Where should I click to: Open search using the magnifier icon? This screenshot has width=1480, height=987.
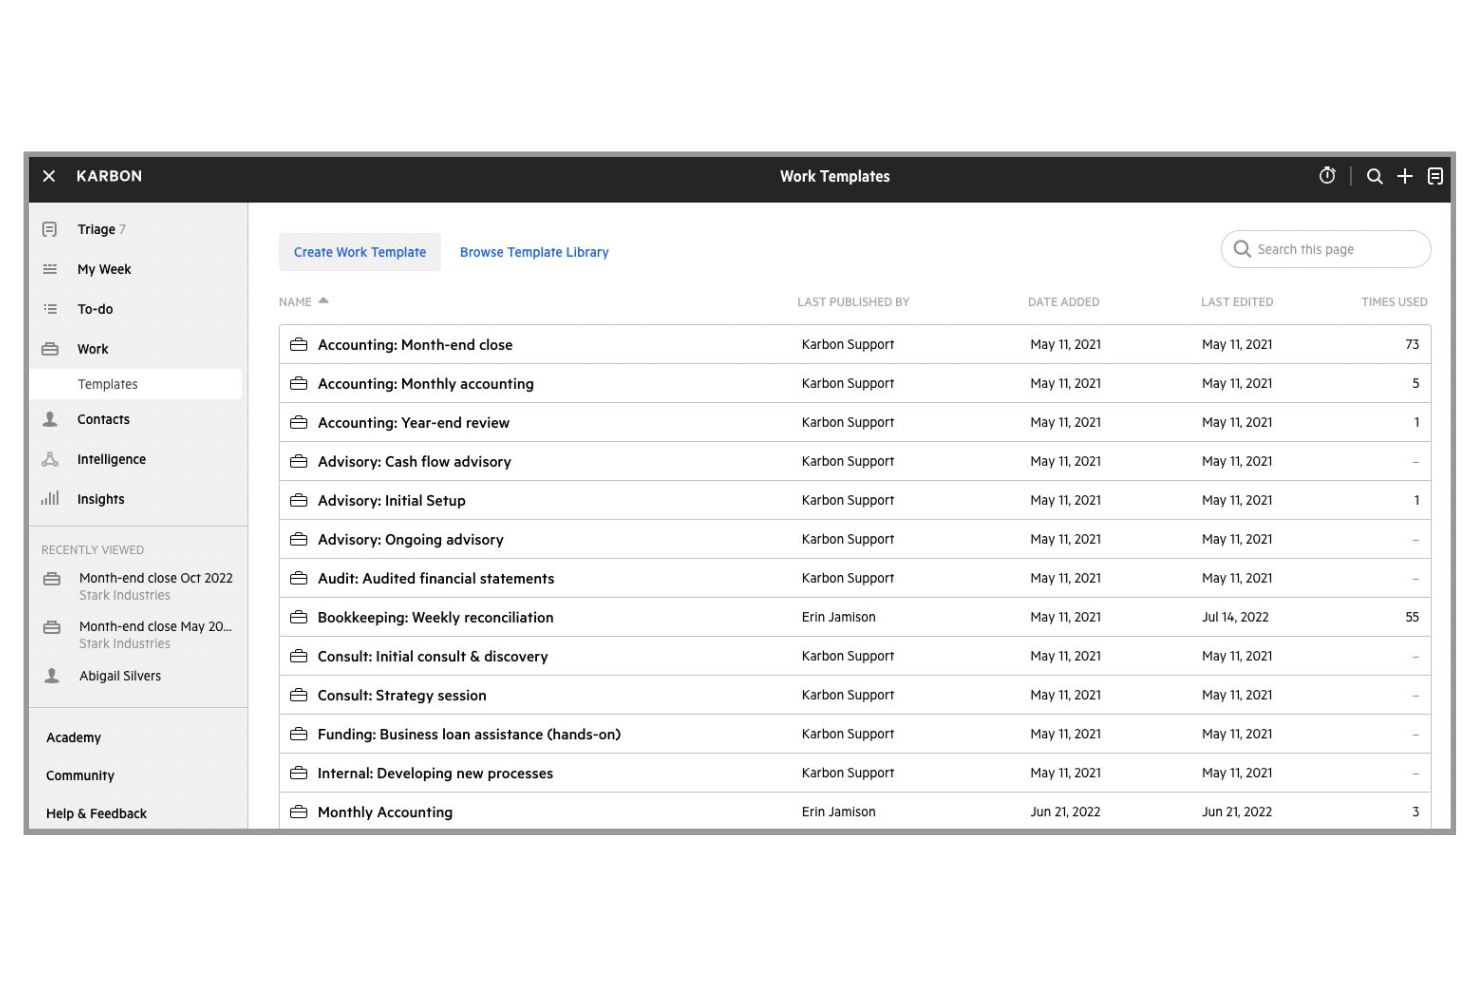(1374, 176)
